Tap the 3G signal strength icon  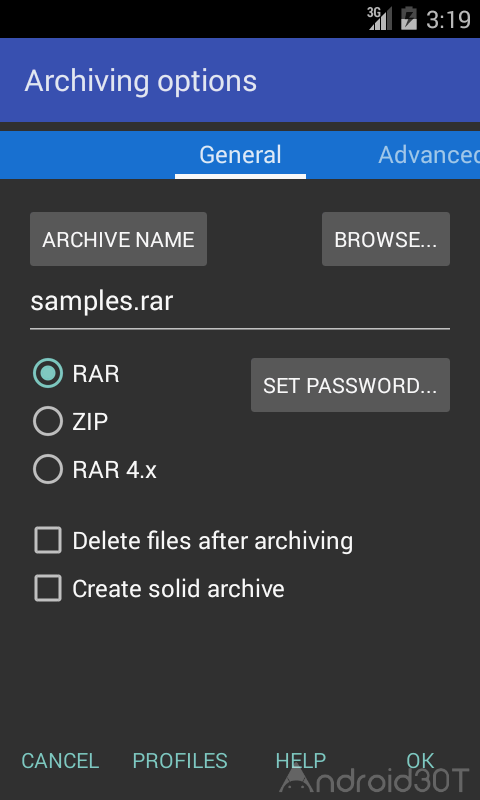tap(380, 18)
